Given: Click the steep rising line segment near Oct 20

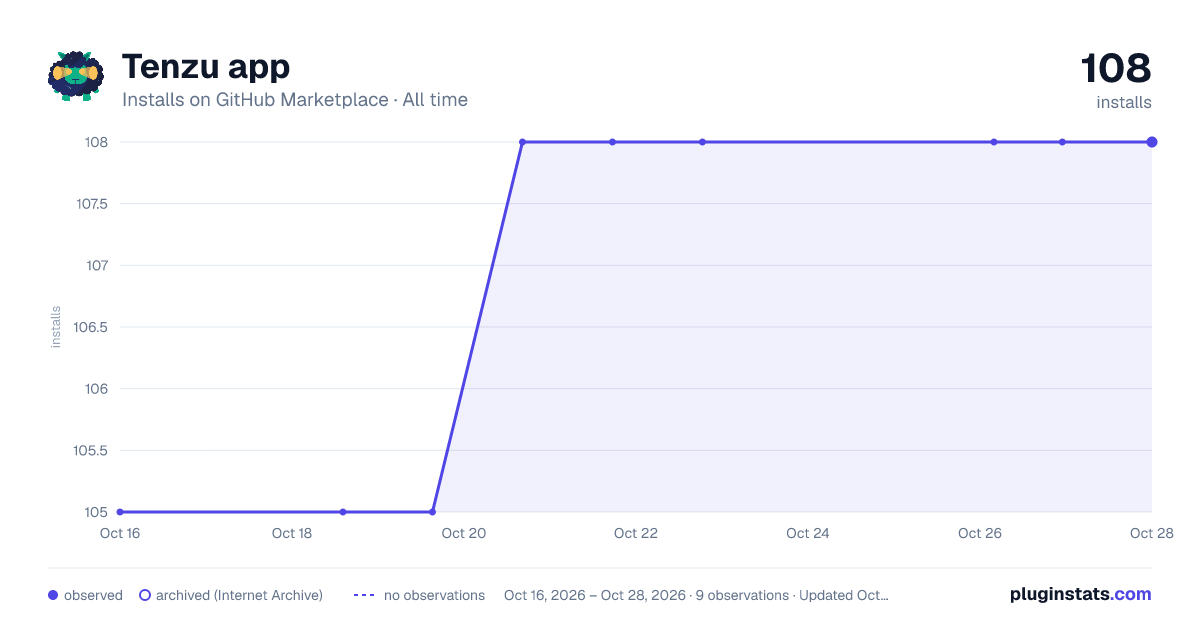Looking at the screenshot, I should pos(477,327).
